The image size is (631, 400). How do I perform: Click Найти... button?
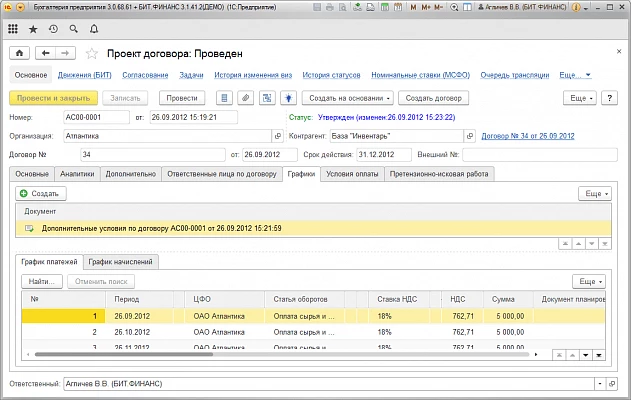click(x=41, y=281)
